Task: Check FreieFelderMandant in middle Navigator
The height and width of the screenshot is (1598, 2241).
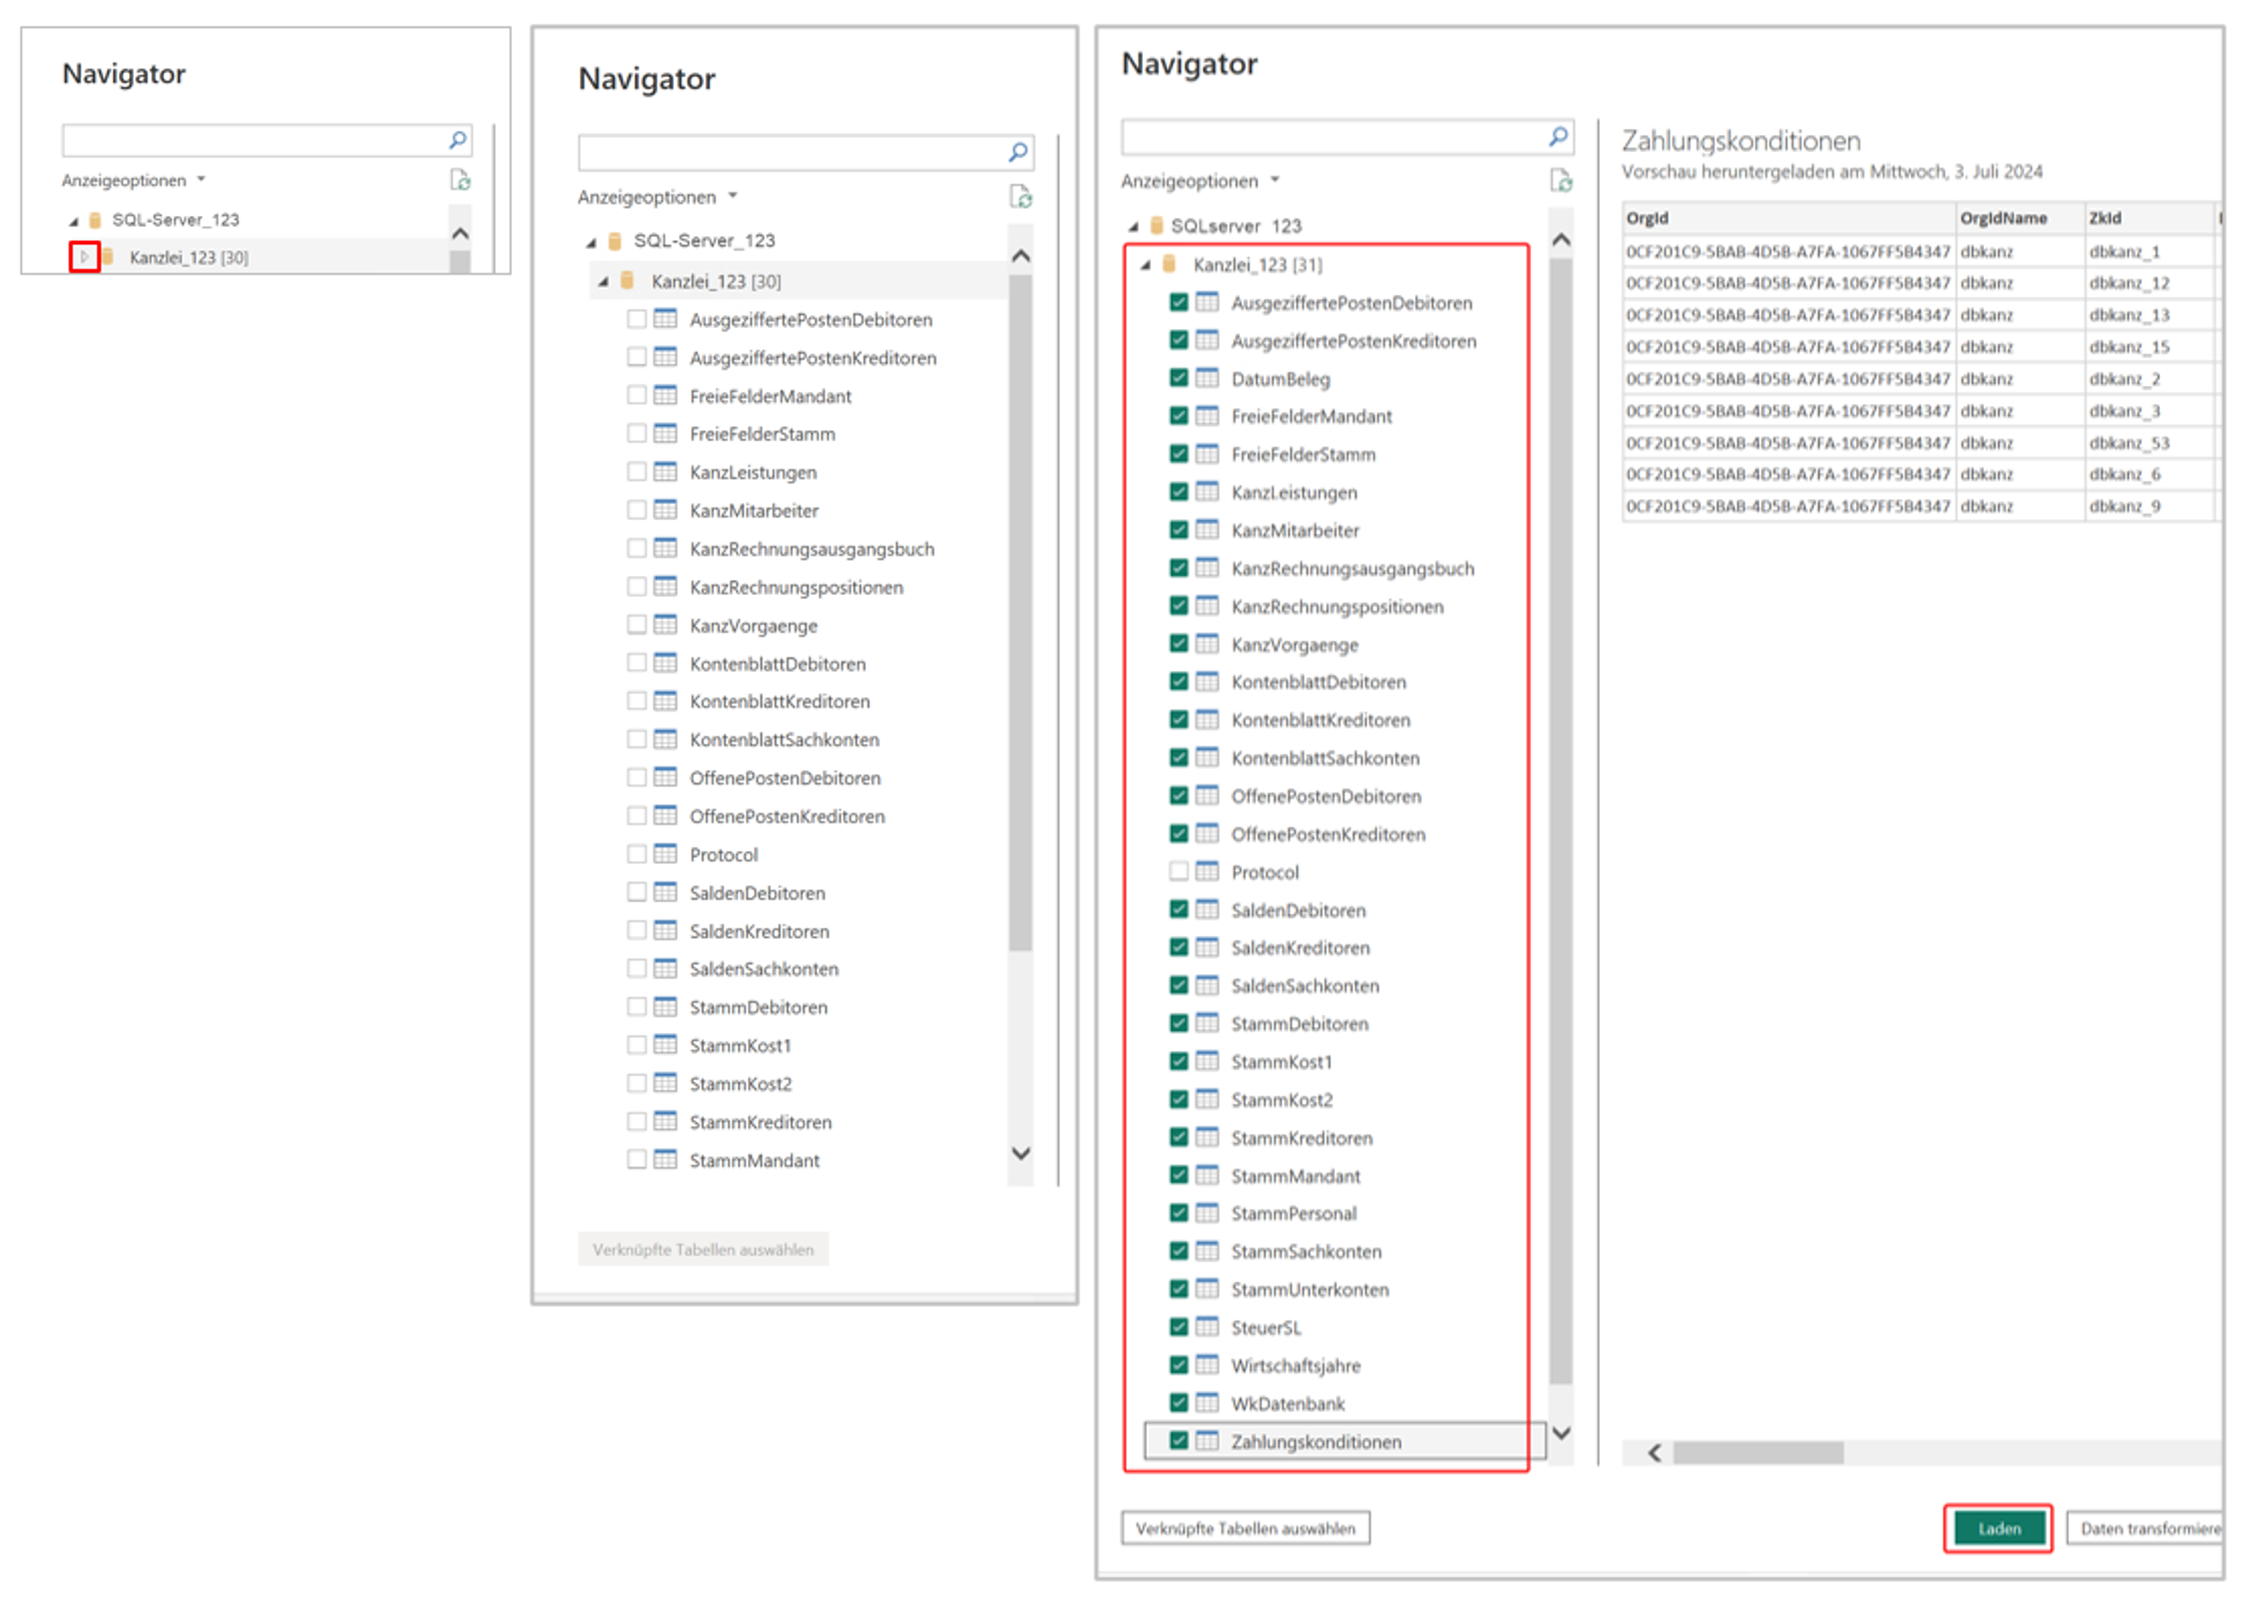Action: pyautogui.click(x=636, y=395)
